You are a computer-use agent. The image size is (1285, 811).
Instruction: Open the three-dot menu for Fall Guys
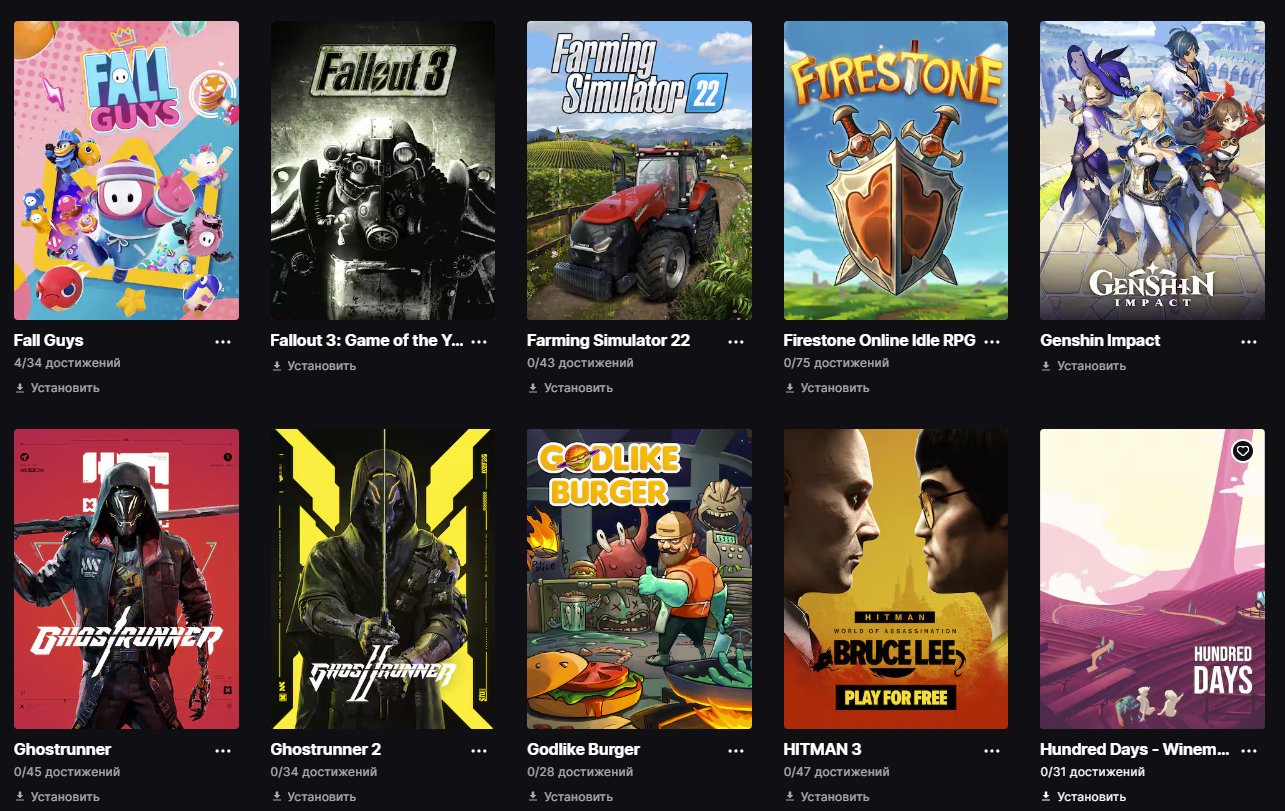pyautogui.click(x=223, y=341)
